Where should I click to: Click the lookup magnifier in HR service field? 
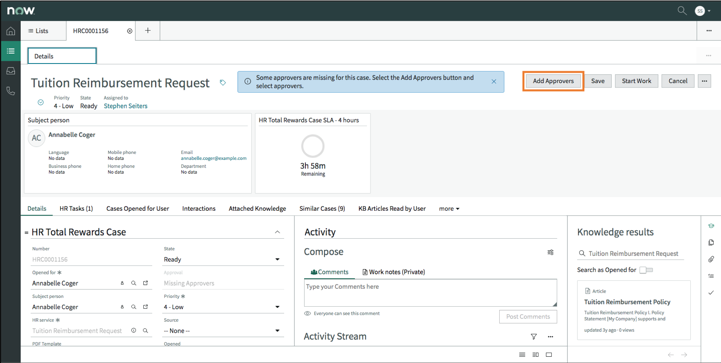145,330
